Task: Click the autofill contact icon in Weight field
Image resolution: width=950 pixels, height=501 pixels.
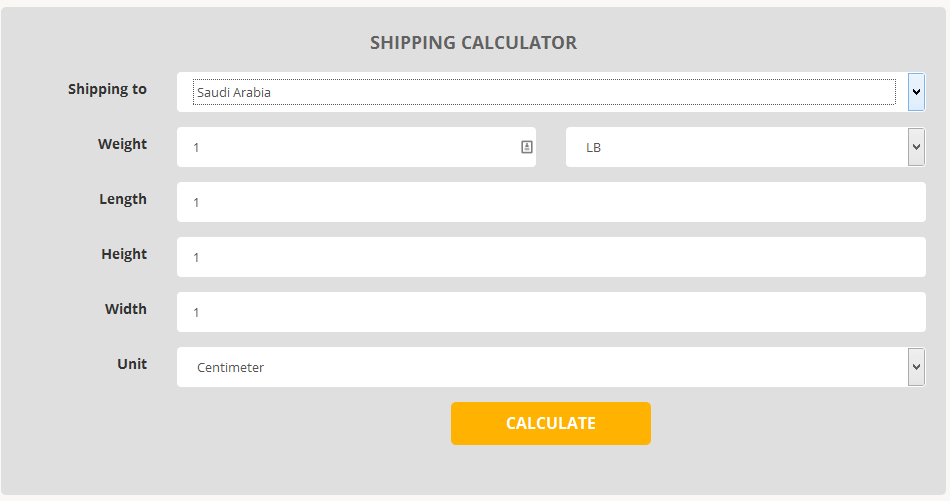Action: pos(527,147)
